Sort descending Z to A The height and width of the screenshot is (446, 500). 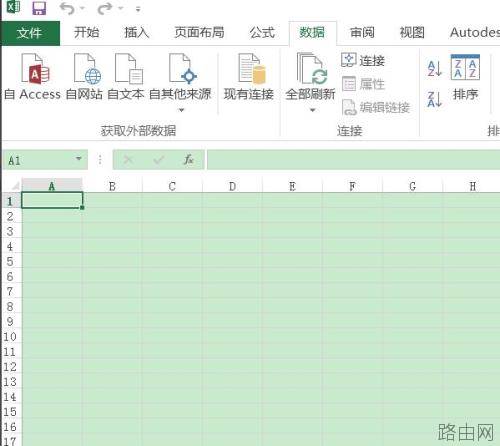[435, 99]
